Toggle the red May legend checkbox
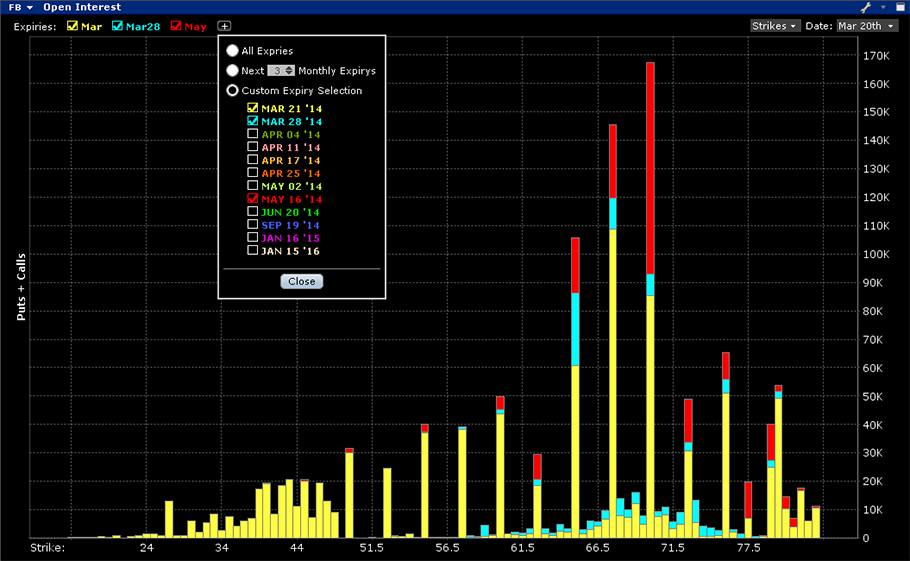910x561 pixels. click(x=176, y=26)
